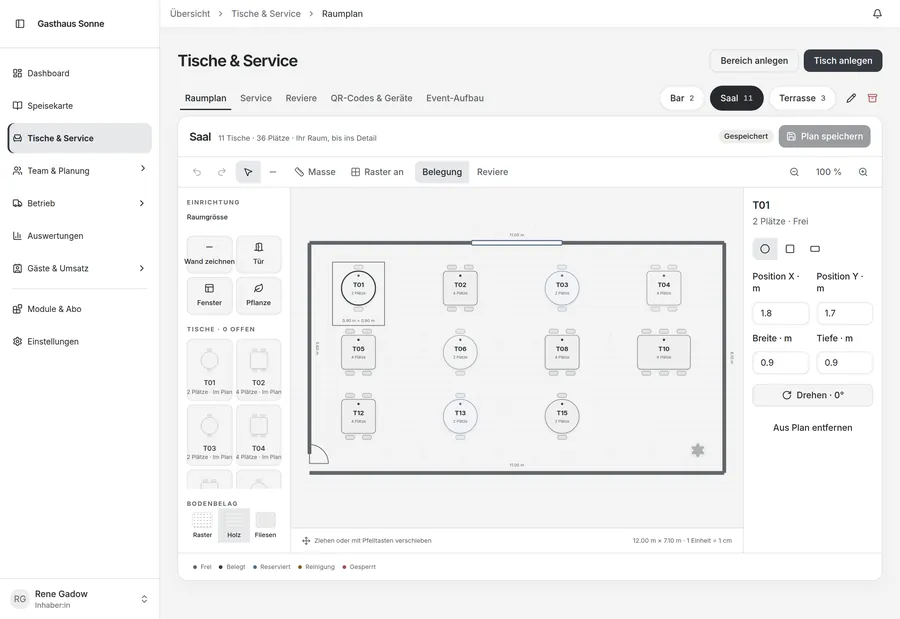Screen dimensions: 900x619
Task: Switch view to Belegung
Action: pos(442,172)
